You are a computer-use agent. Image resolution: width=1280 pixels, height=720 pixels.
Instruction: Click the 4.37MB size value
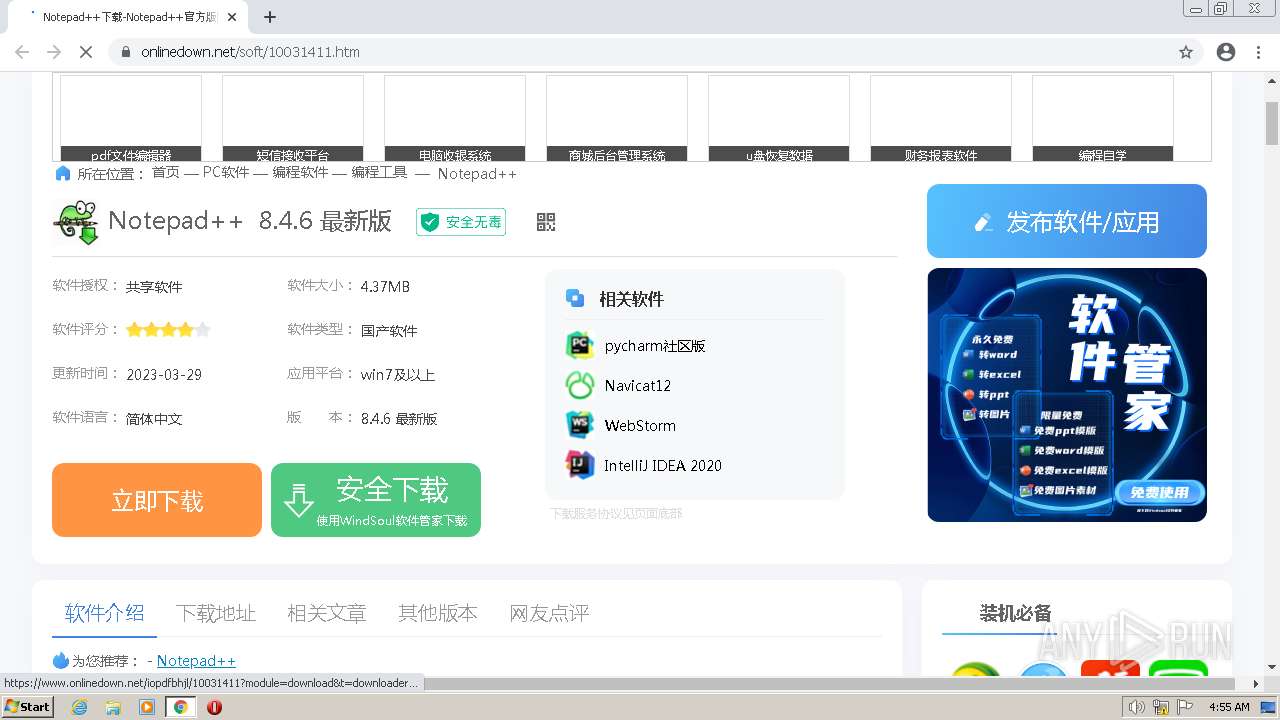pos(385,286)
